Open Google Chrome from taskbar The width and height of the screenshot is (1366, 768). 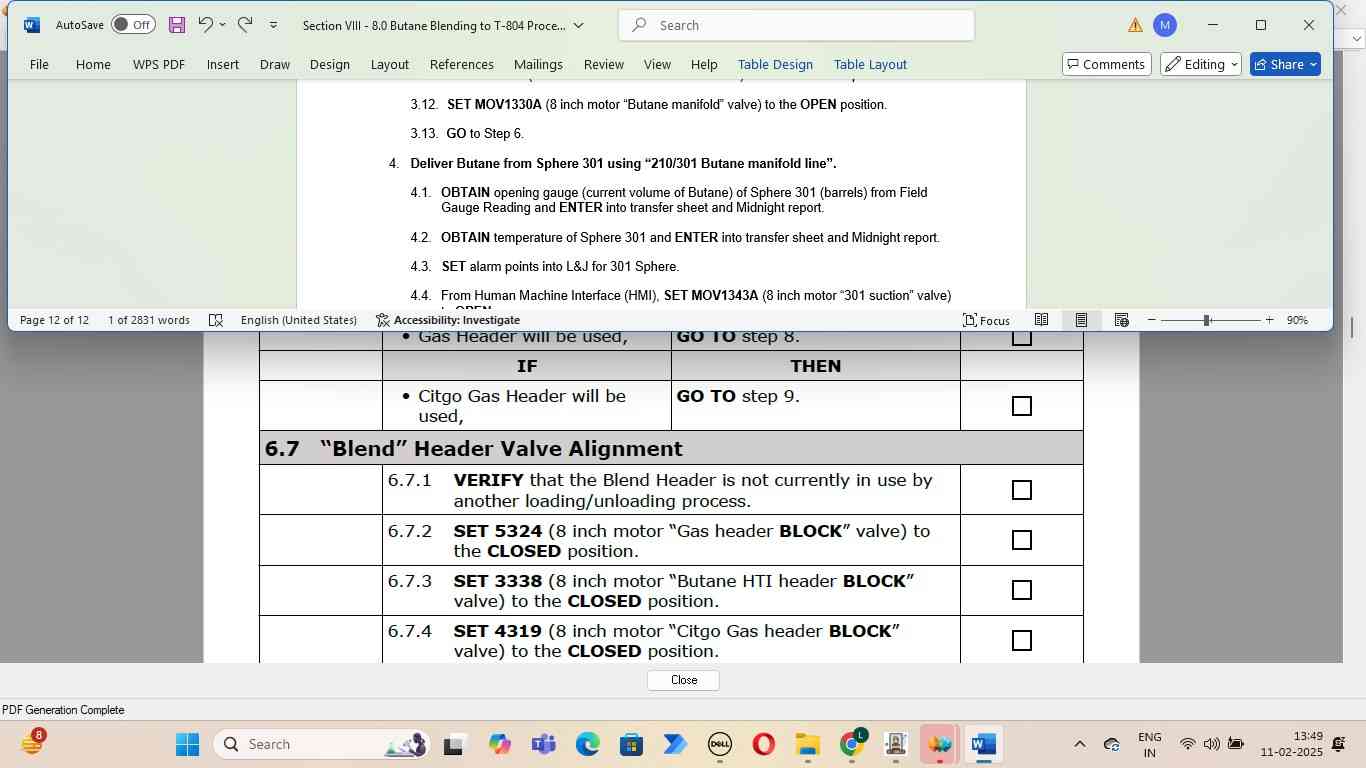point(852,744)
